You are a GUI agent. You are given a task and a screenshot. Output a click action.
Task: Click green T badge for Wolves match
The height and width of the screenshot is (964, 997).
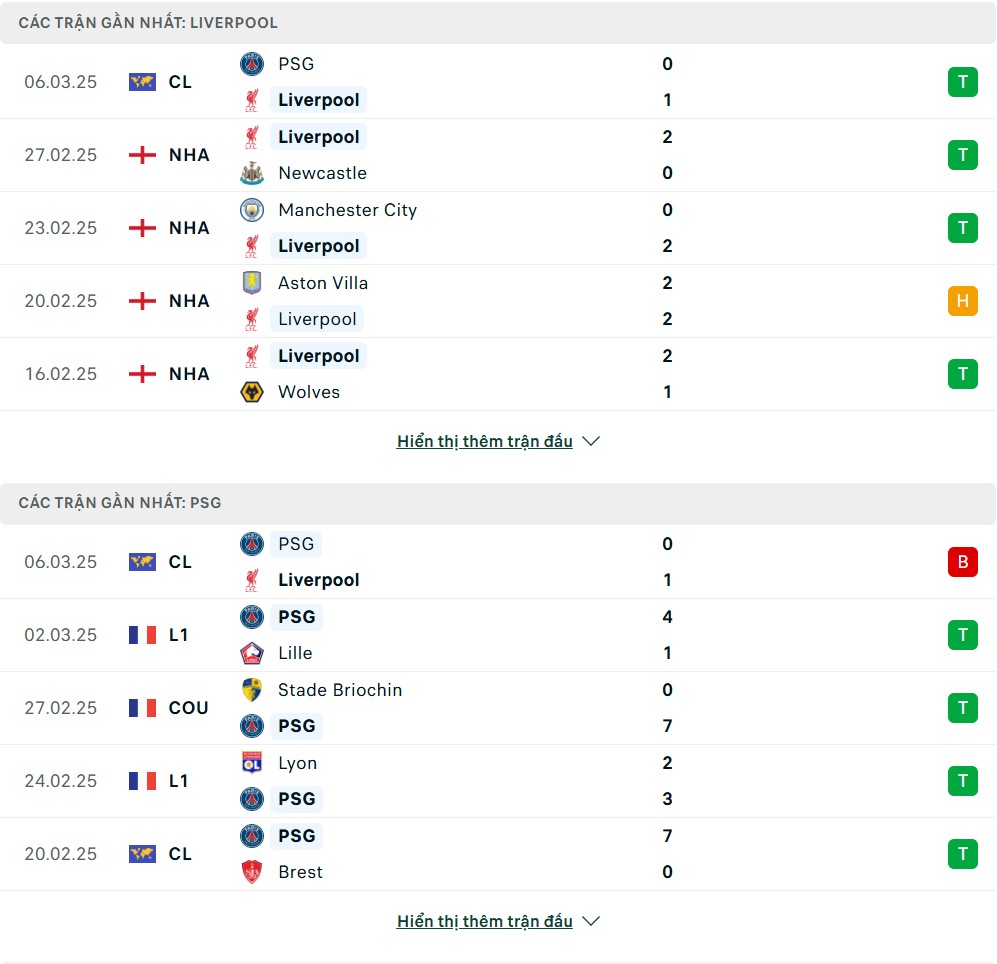click(x=963, y=374)
